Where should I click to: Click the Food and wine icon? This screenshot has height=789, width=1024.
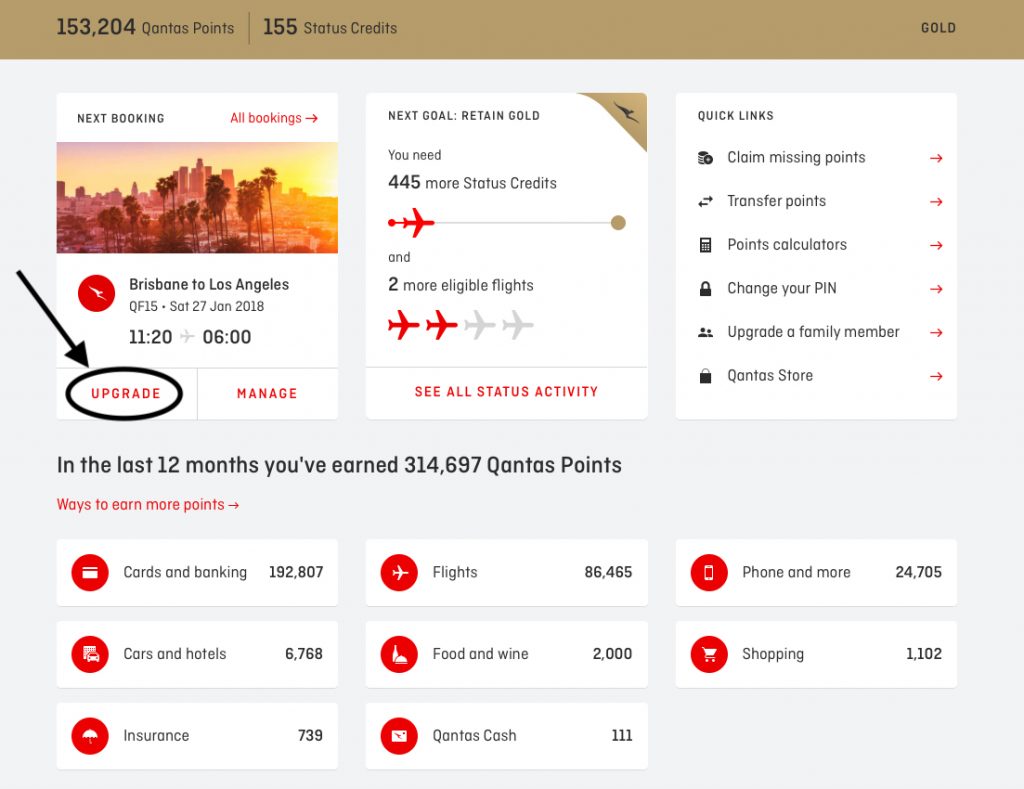point(399,654)
